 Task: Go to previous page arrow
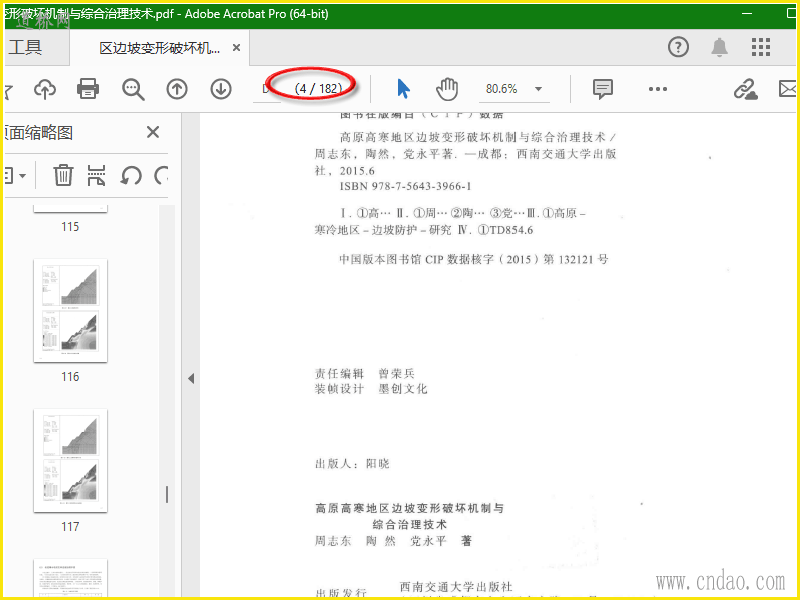pyautogui.click(x=177, y=89)
